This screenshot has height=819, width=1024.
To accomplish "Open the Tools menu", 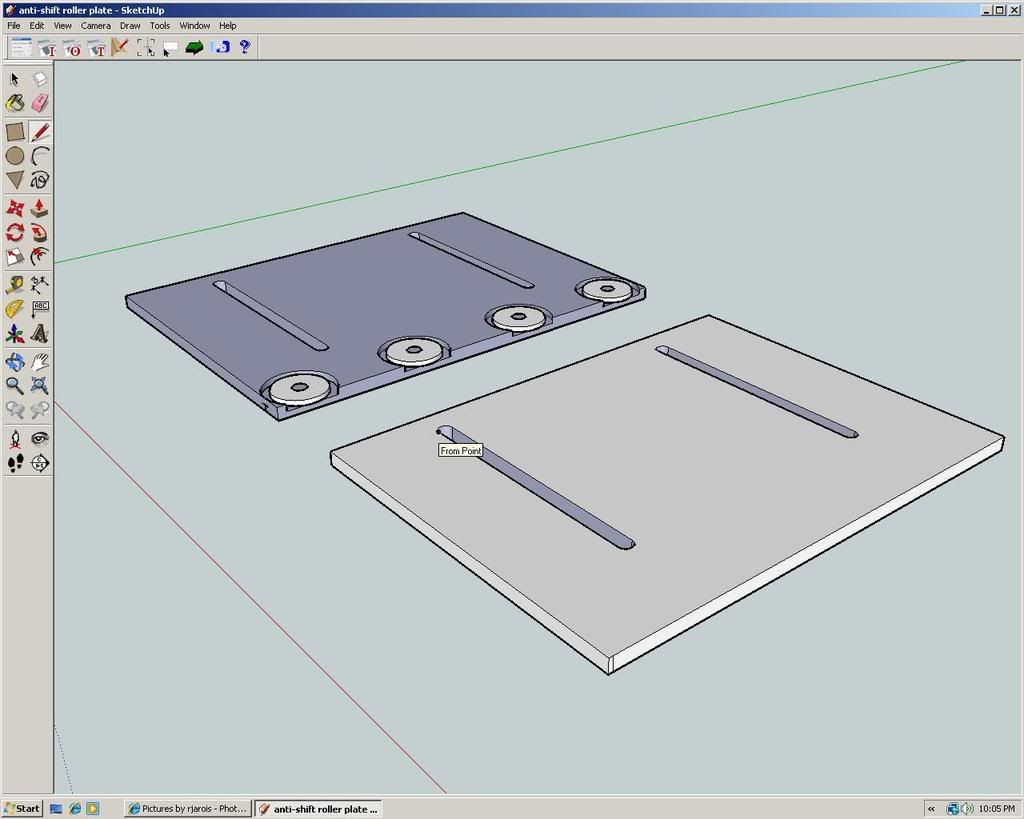I will click(x=160, y=25).
